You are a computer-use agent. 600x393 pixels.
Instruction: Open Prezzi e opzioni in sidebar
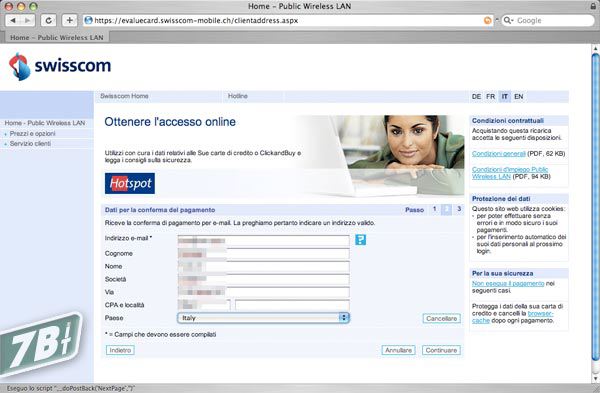pos(33,134)
